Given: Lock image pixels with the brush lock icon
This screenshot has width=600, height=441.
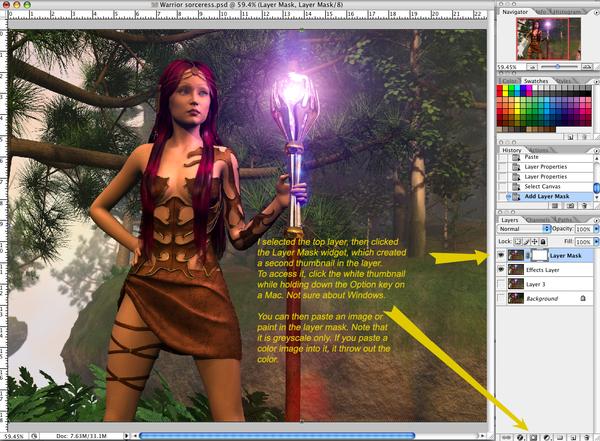Looking at the screenshot, I should coord(526,242).
